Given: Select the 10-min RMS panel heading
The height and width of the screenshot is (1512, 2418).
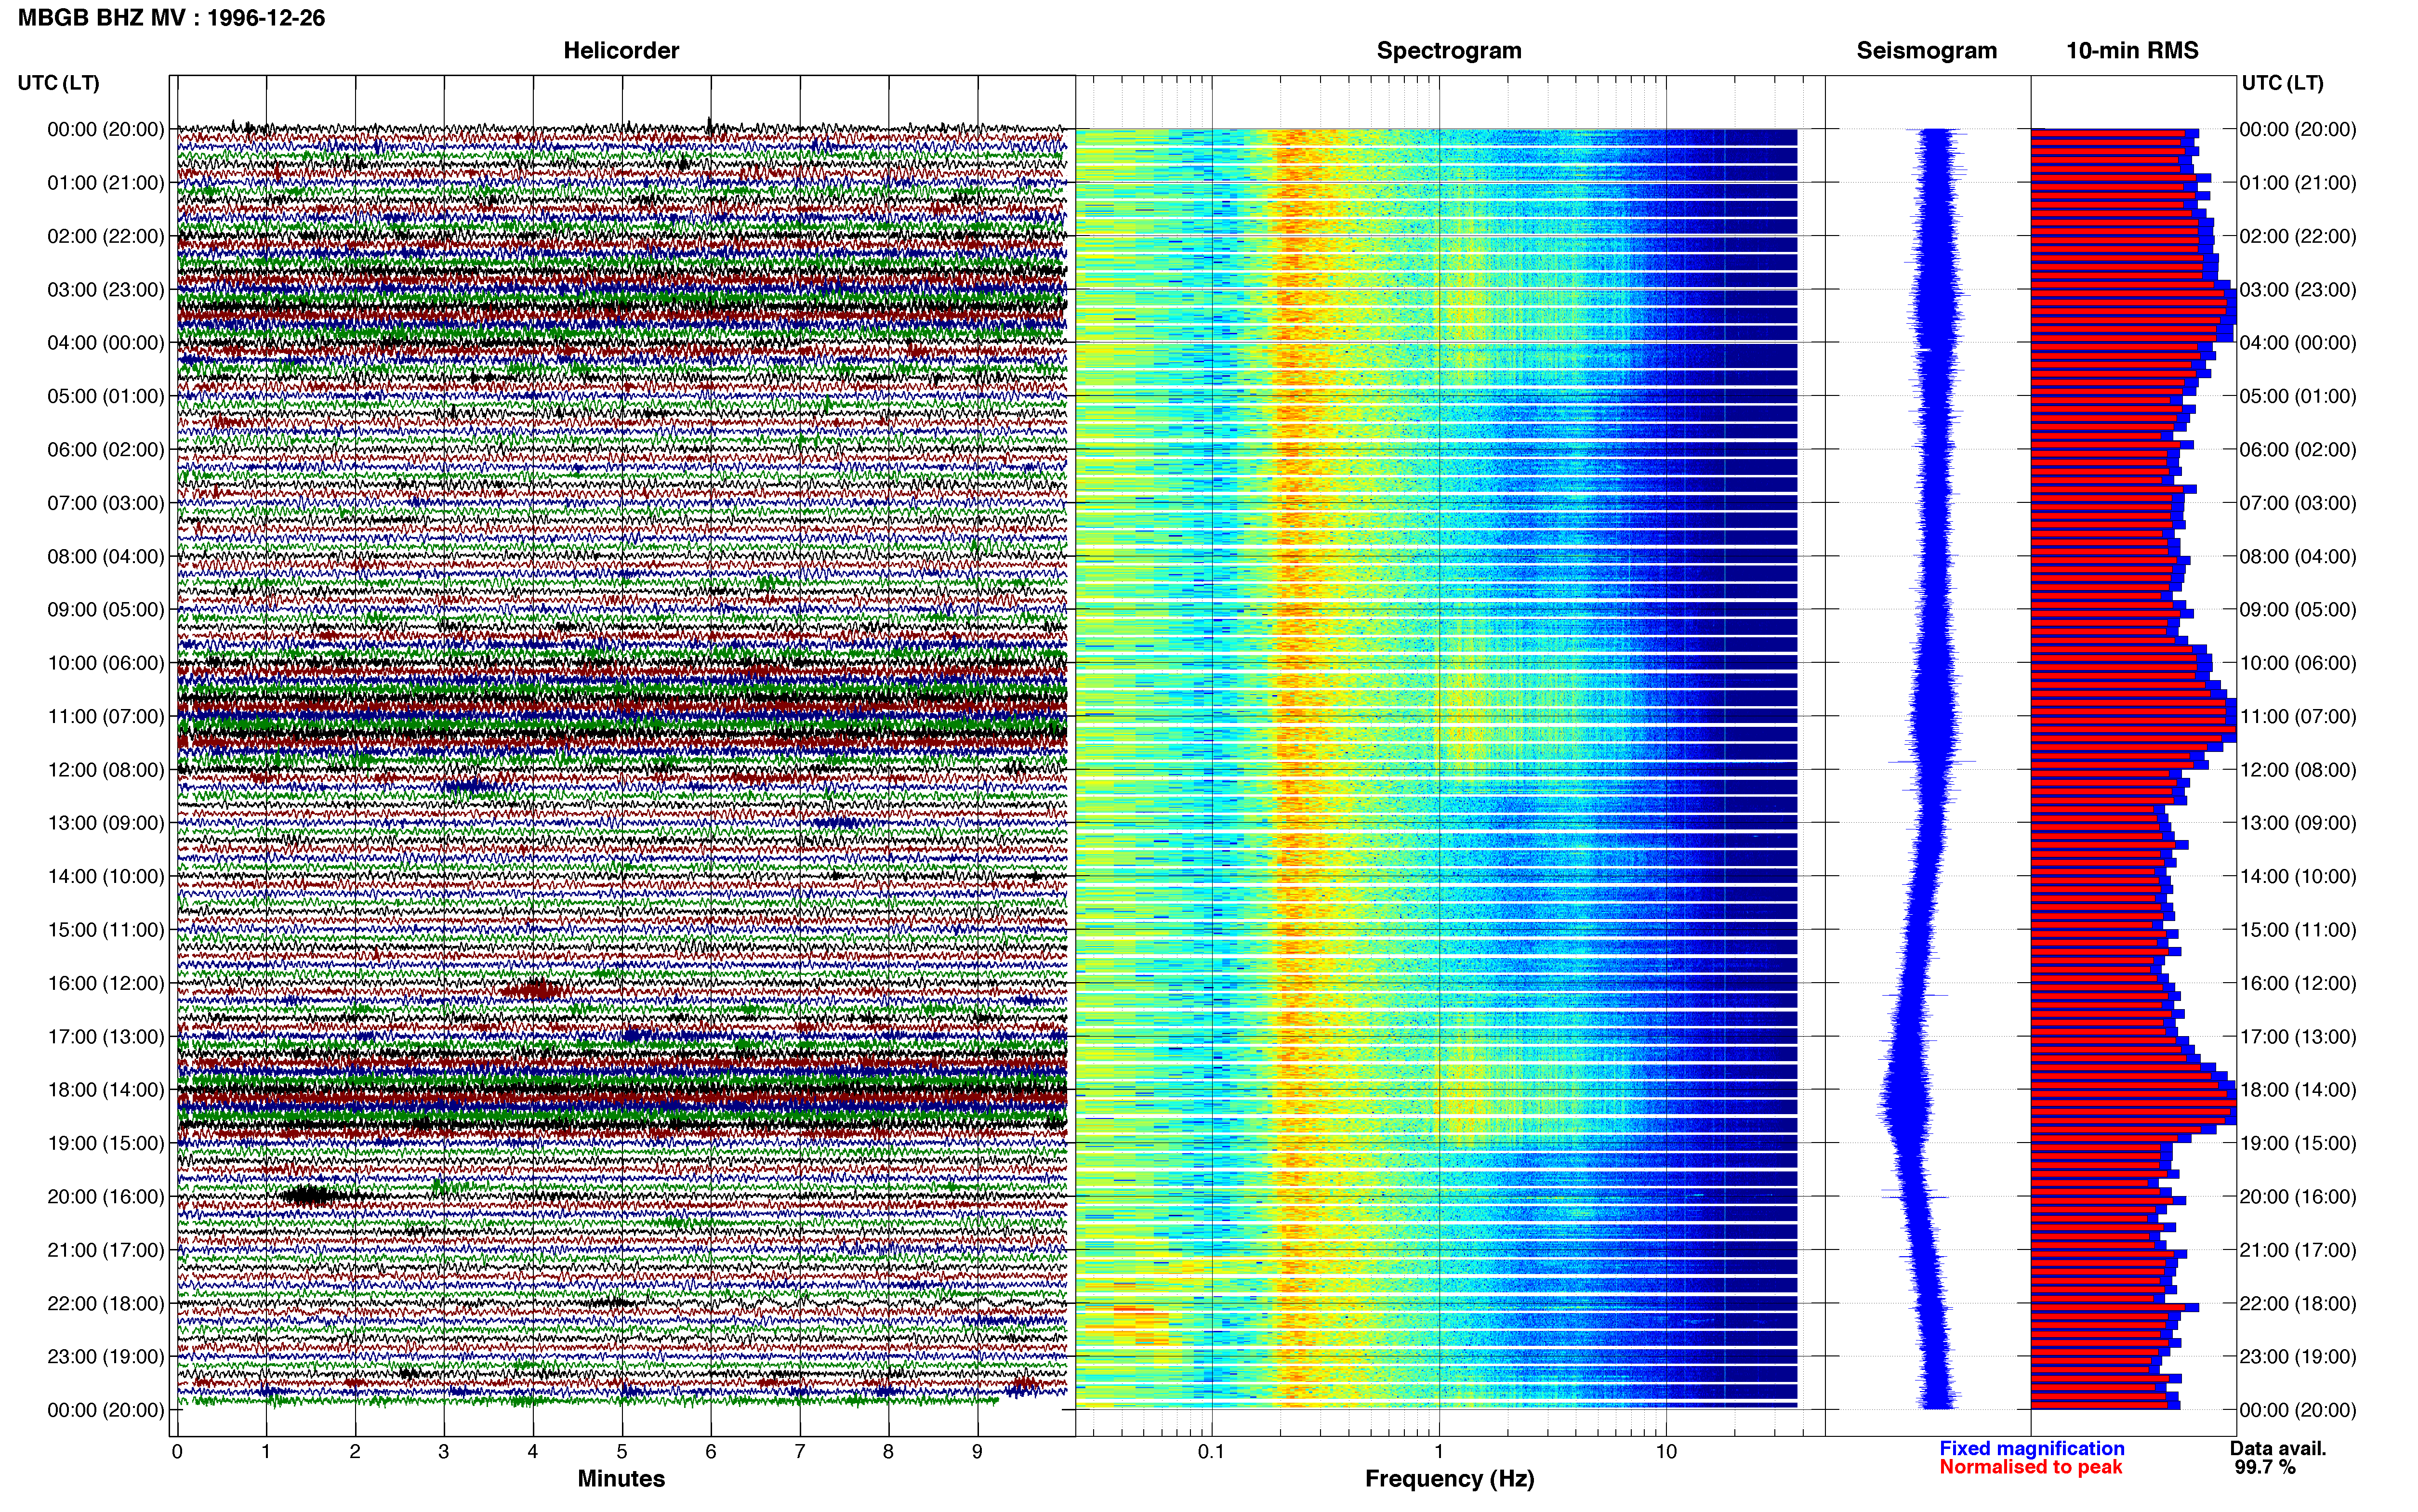Looking at the screenshot, I should 2132,51.
